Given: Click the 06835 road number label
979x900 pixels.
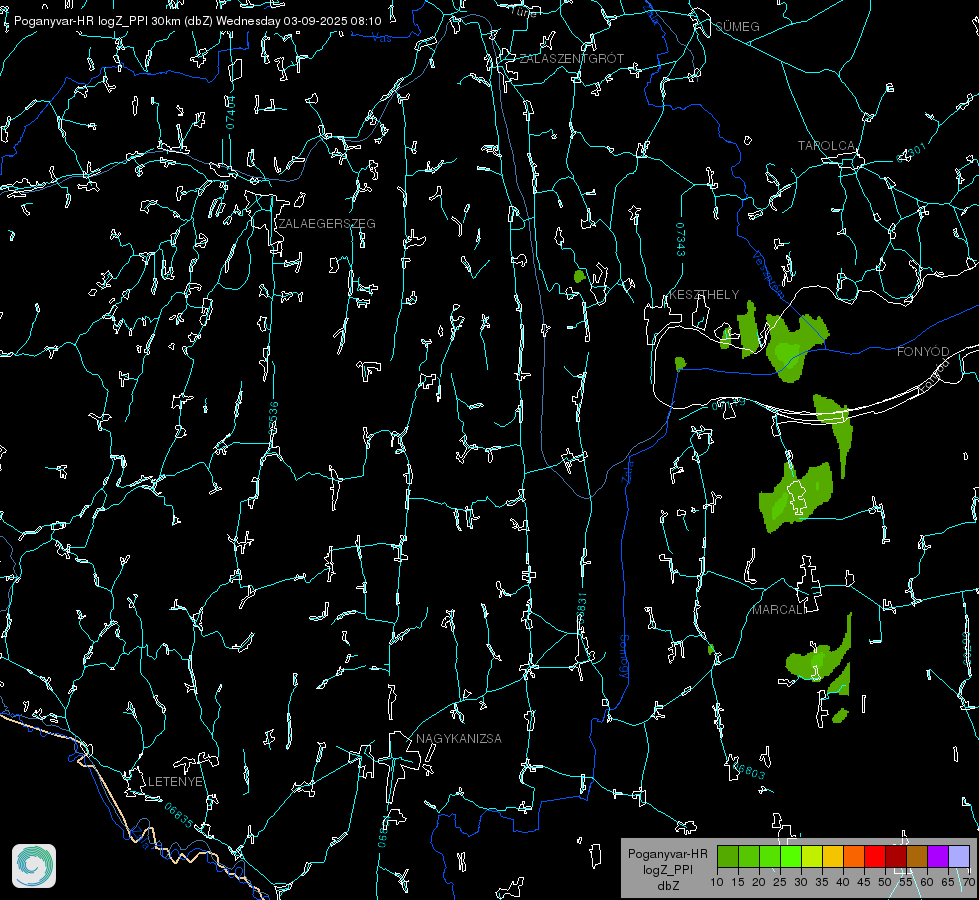Looking at the screenshot, I should click(x=179, y=815).
